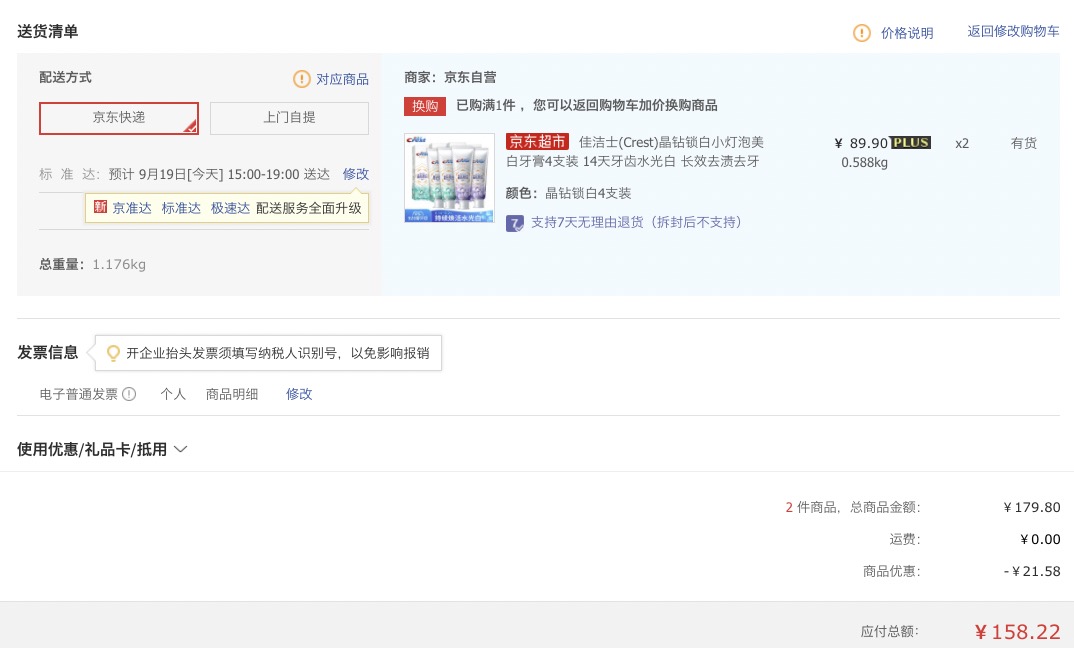Go back via 返回修改购物车
The image size is (1074, 648).
click(x=1013, y=32)
